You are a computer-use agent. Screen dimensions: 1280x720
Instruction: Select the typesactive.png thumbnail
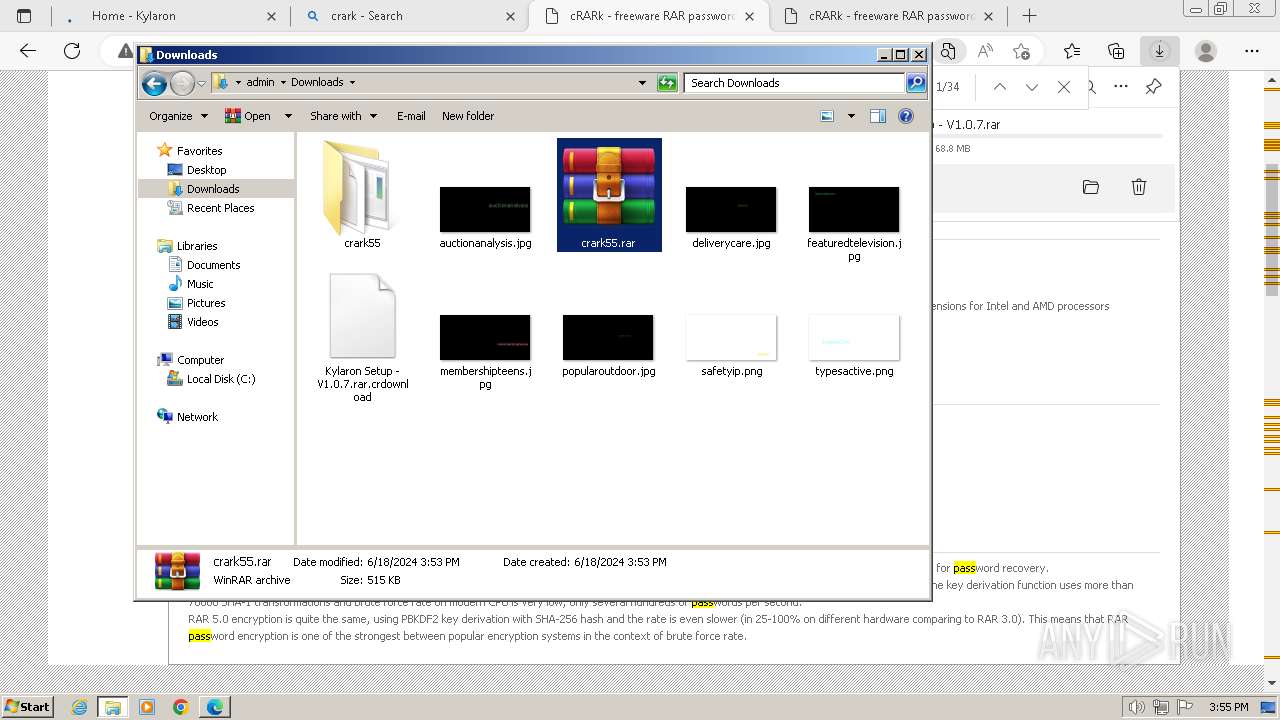[x=854, y=337]
